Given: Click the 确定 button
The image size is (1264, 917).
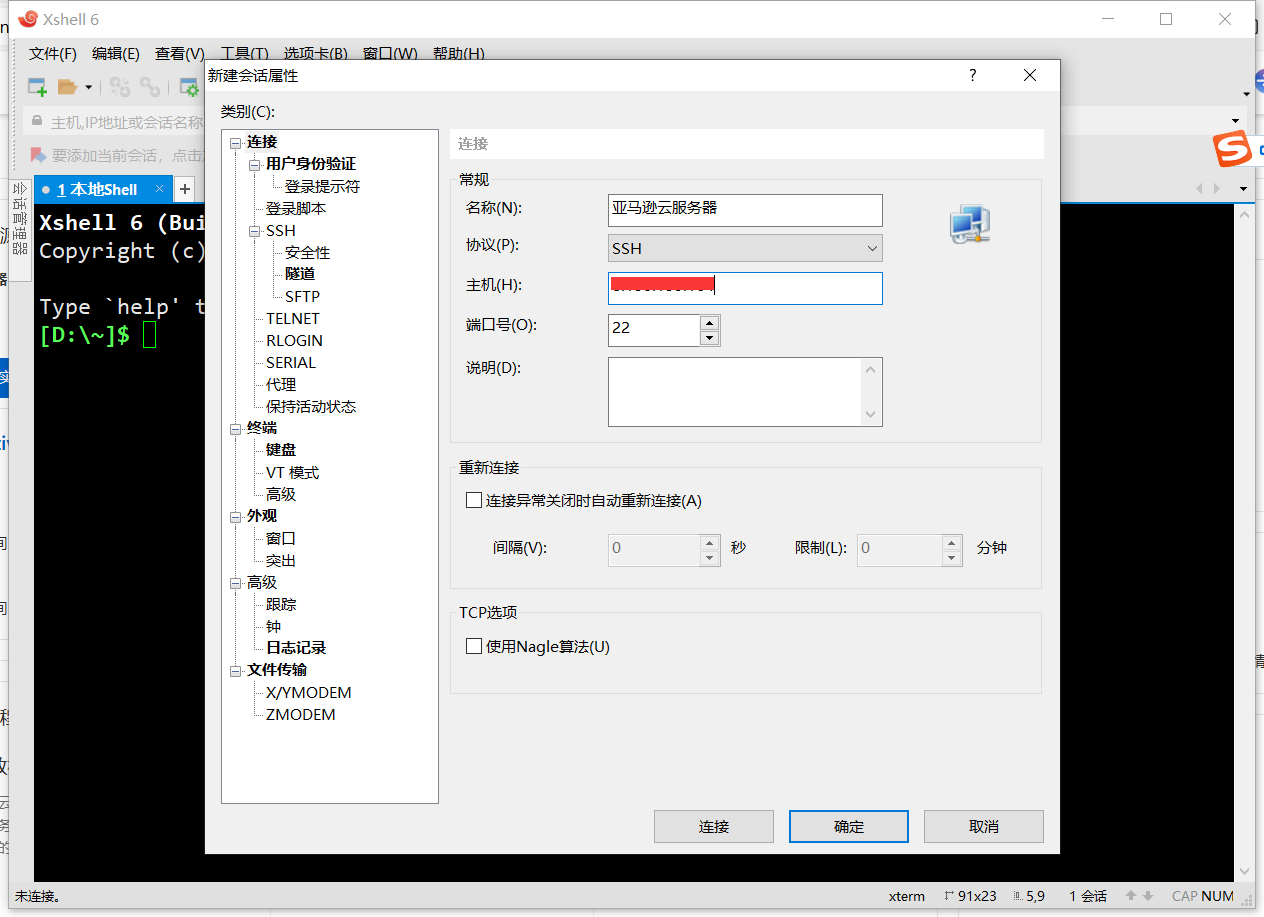Looking at the screenshot, I should coord(849,827).
